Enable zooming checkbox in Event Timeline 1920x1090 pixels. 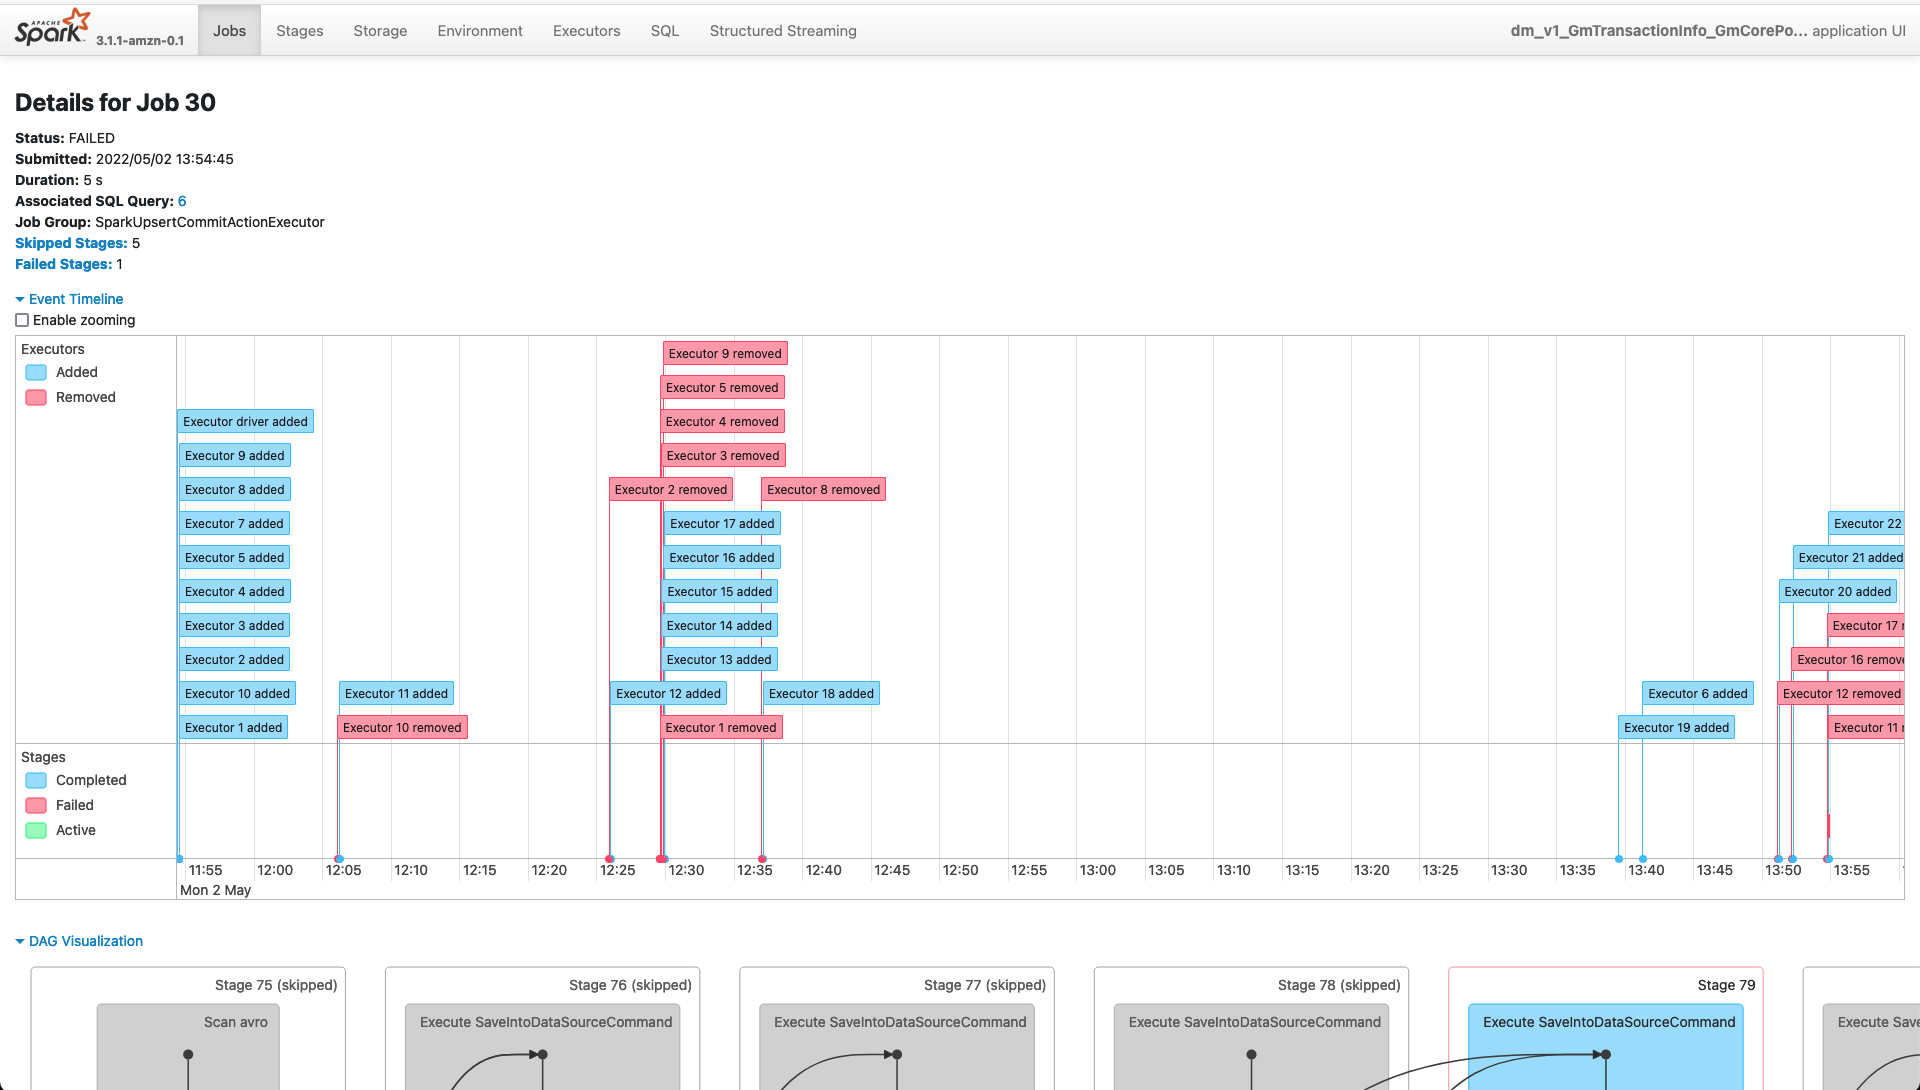point(22,320)
